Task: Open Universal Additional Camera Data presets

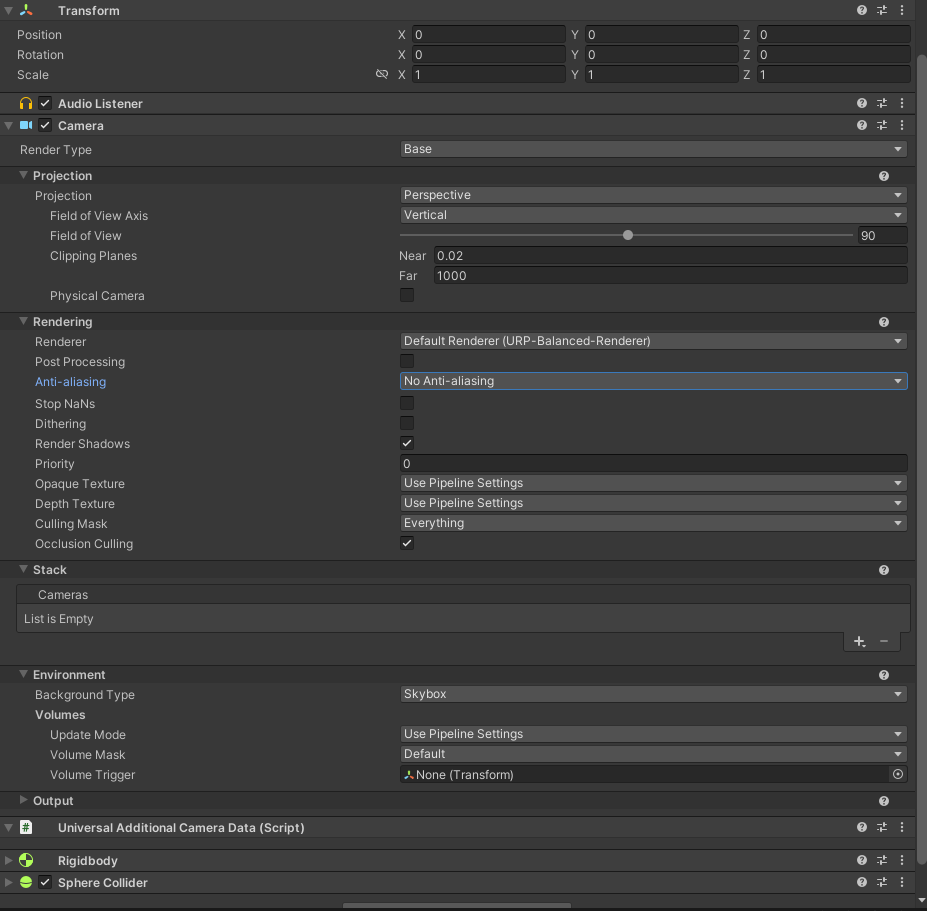Action: pyautogui.click(x=882, y=827)
